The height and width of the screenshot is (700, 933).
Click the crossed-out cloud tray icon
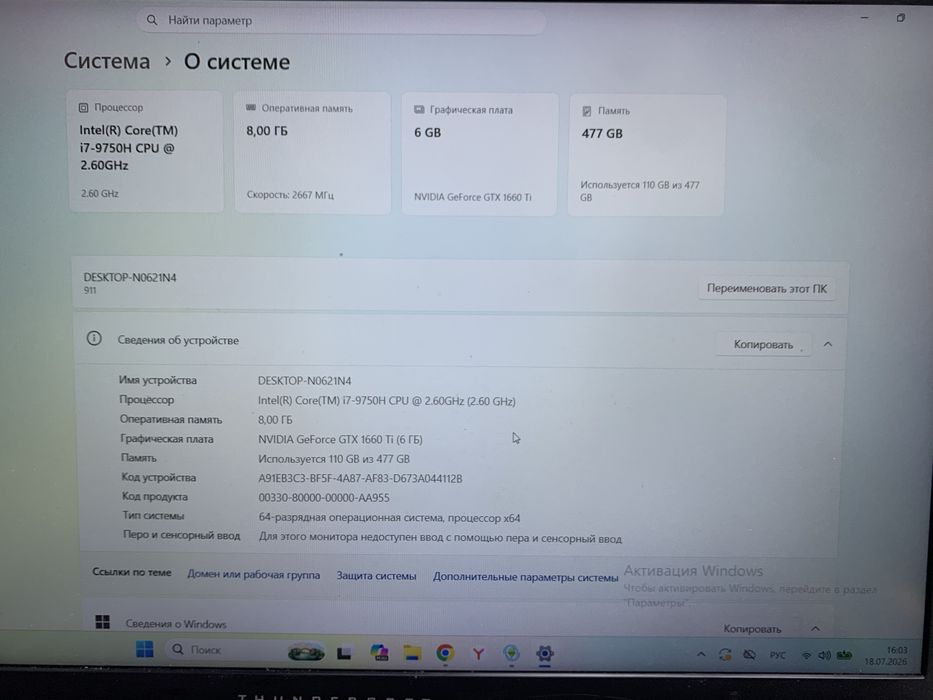(749, 655)
